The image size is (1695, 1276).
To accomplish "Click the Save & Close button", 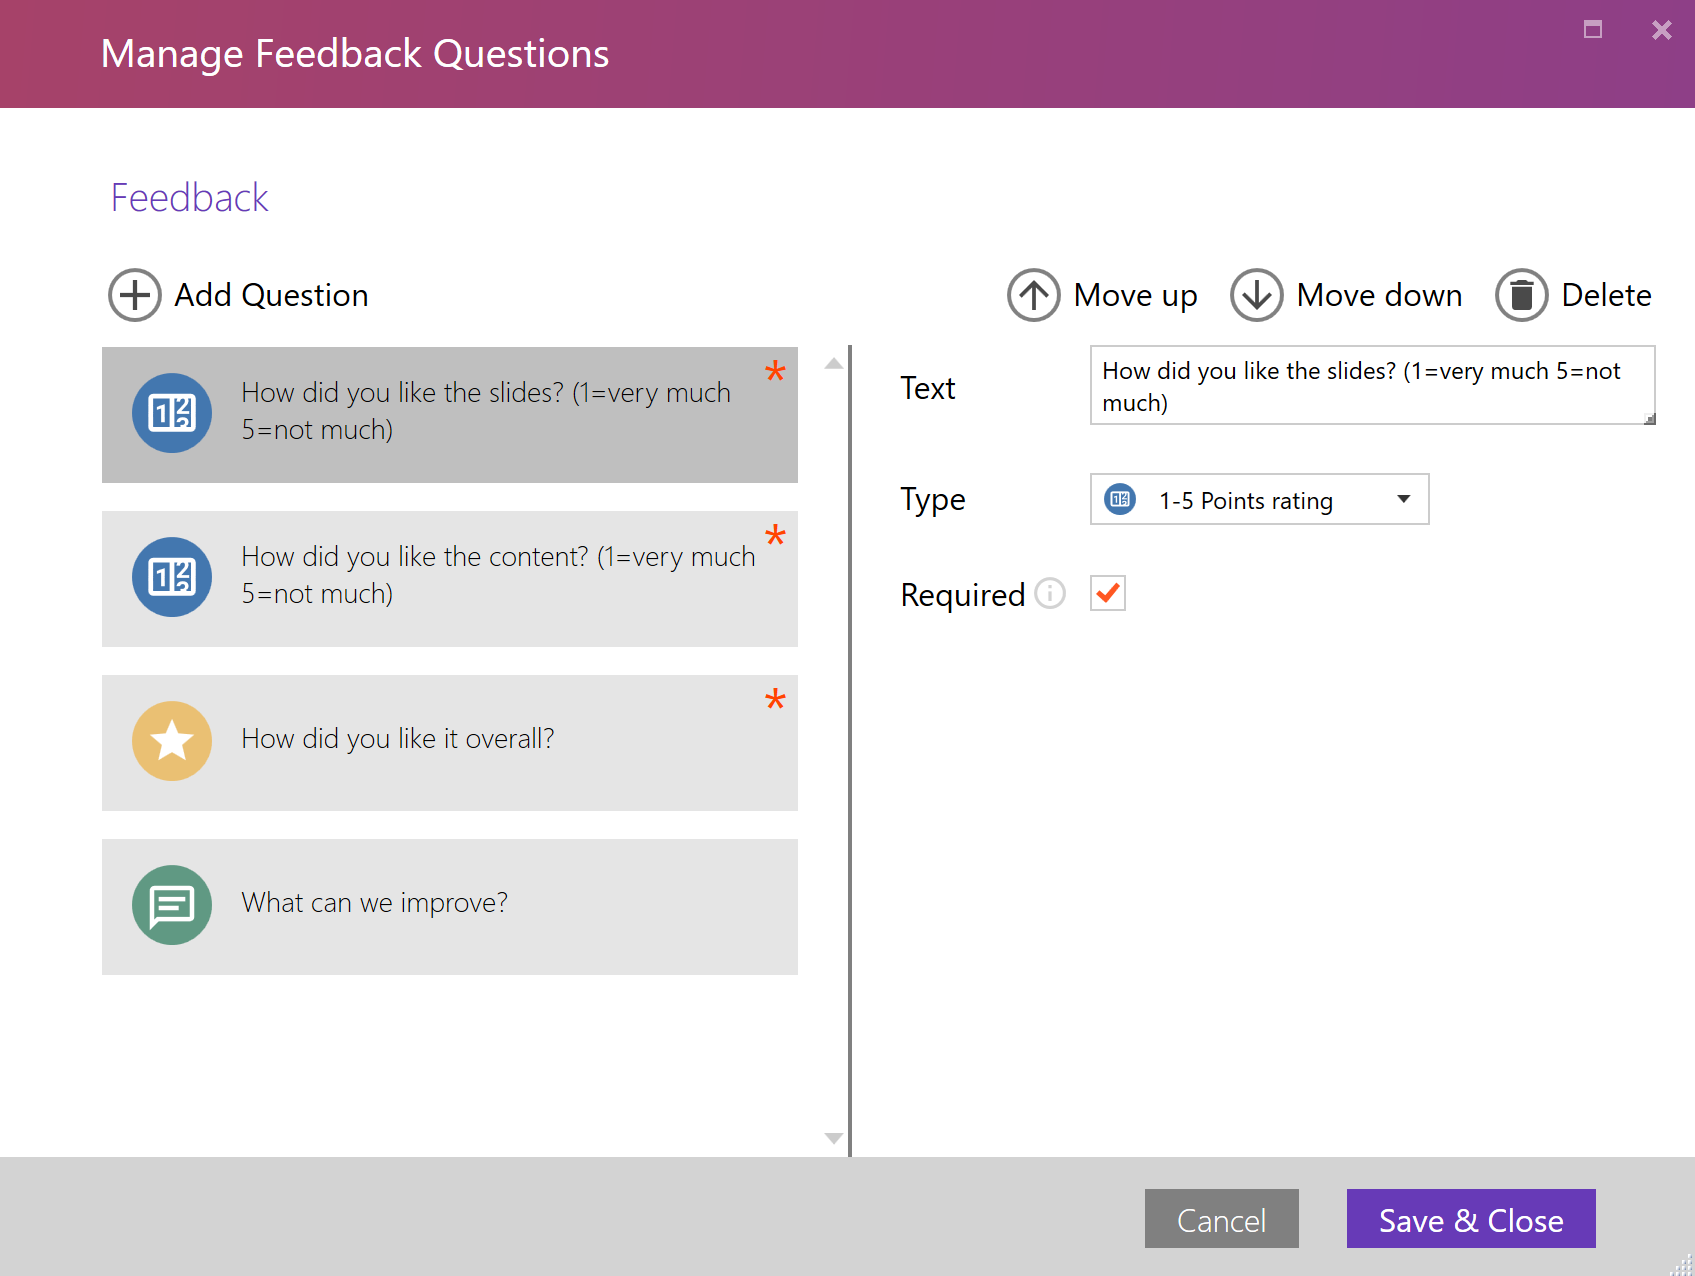I will click(x=1470, y=1219).
